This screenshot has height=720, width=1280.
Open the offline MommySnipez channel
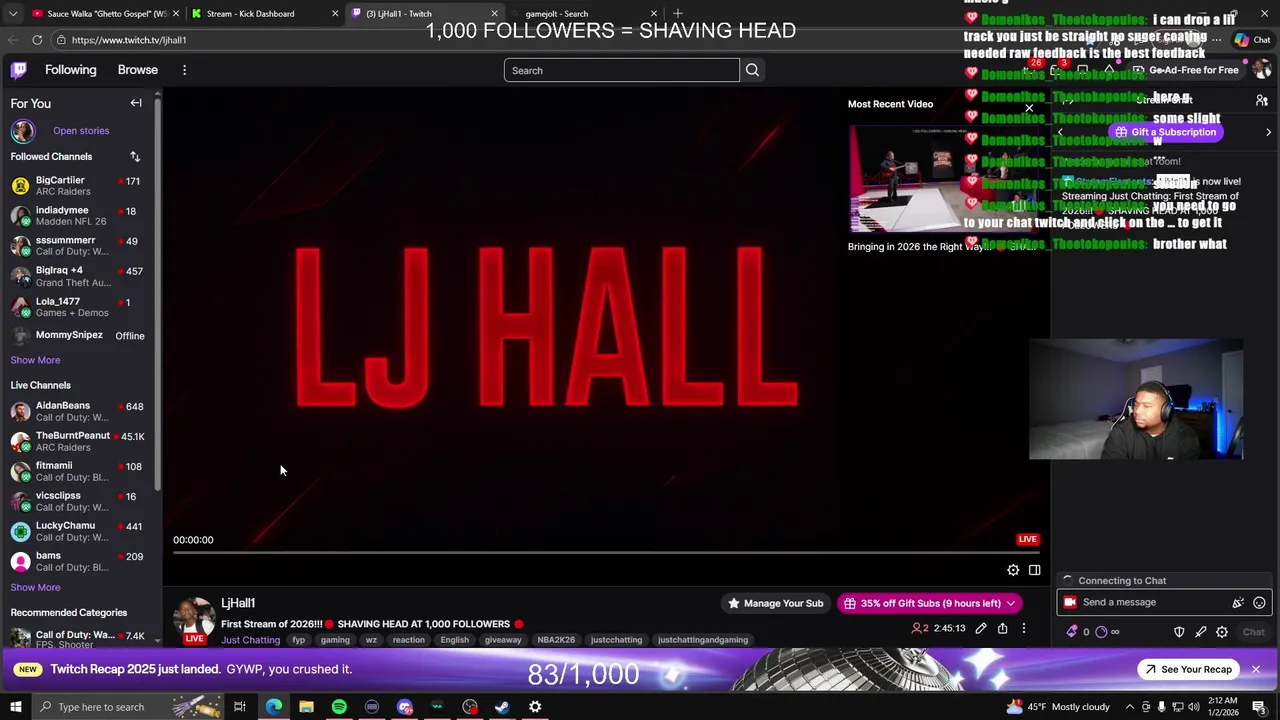(x=78, y=335)
